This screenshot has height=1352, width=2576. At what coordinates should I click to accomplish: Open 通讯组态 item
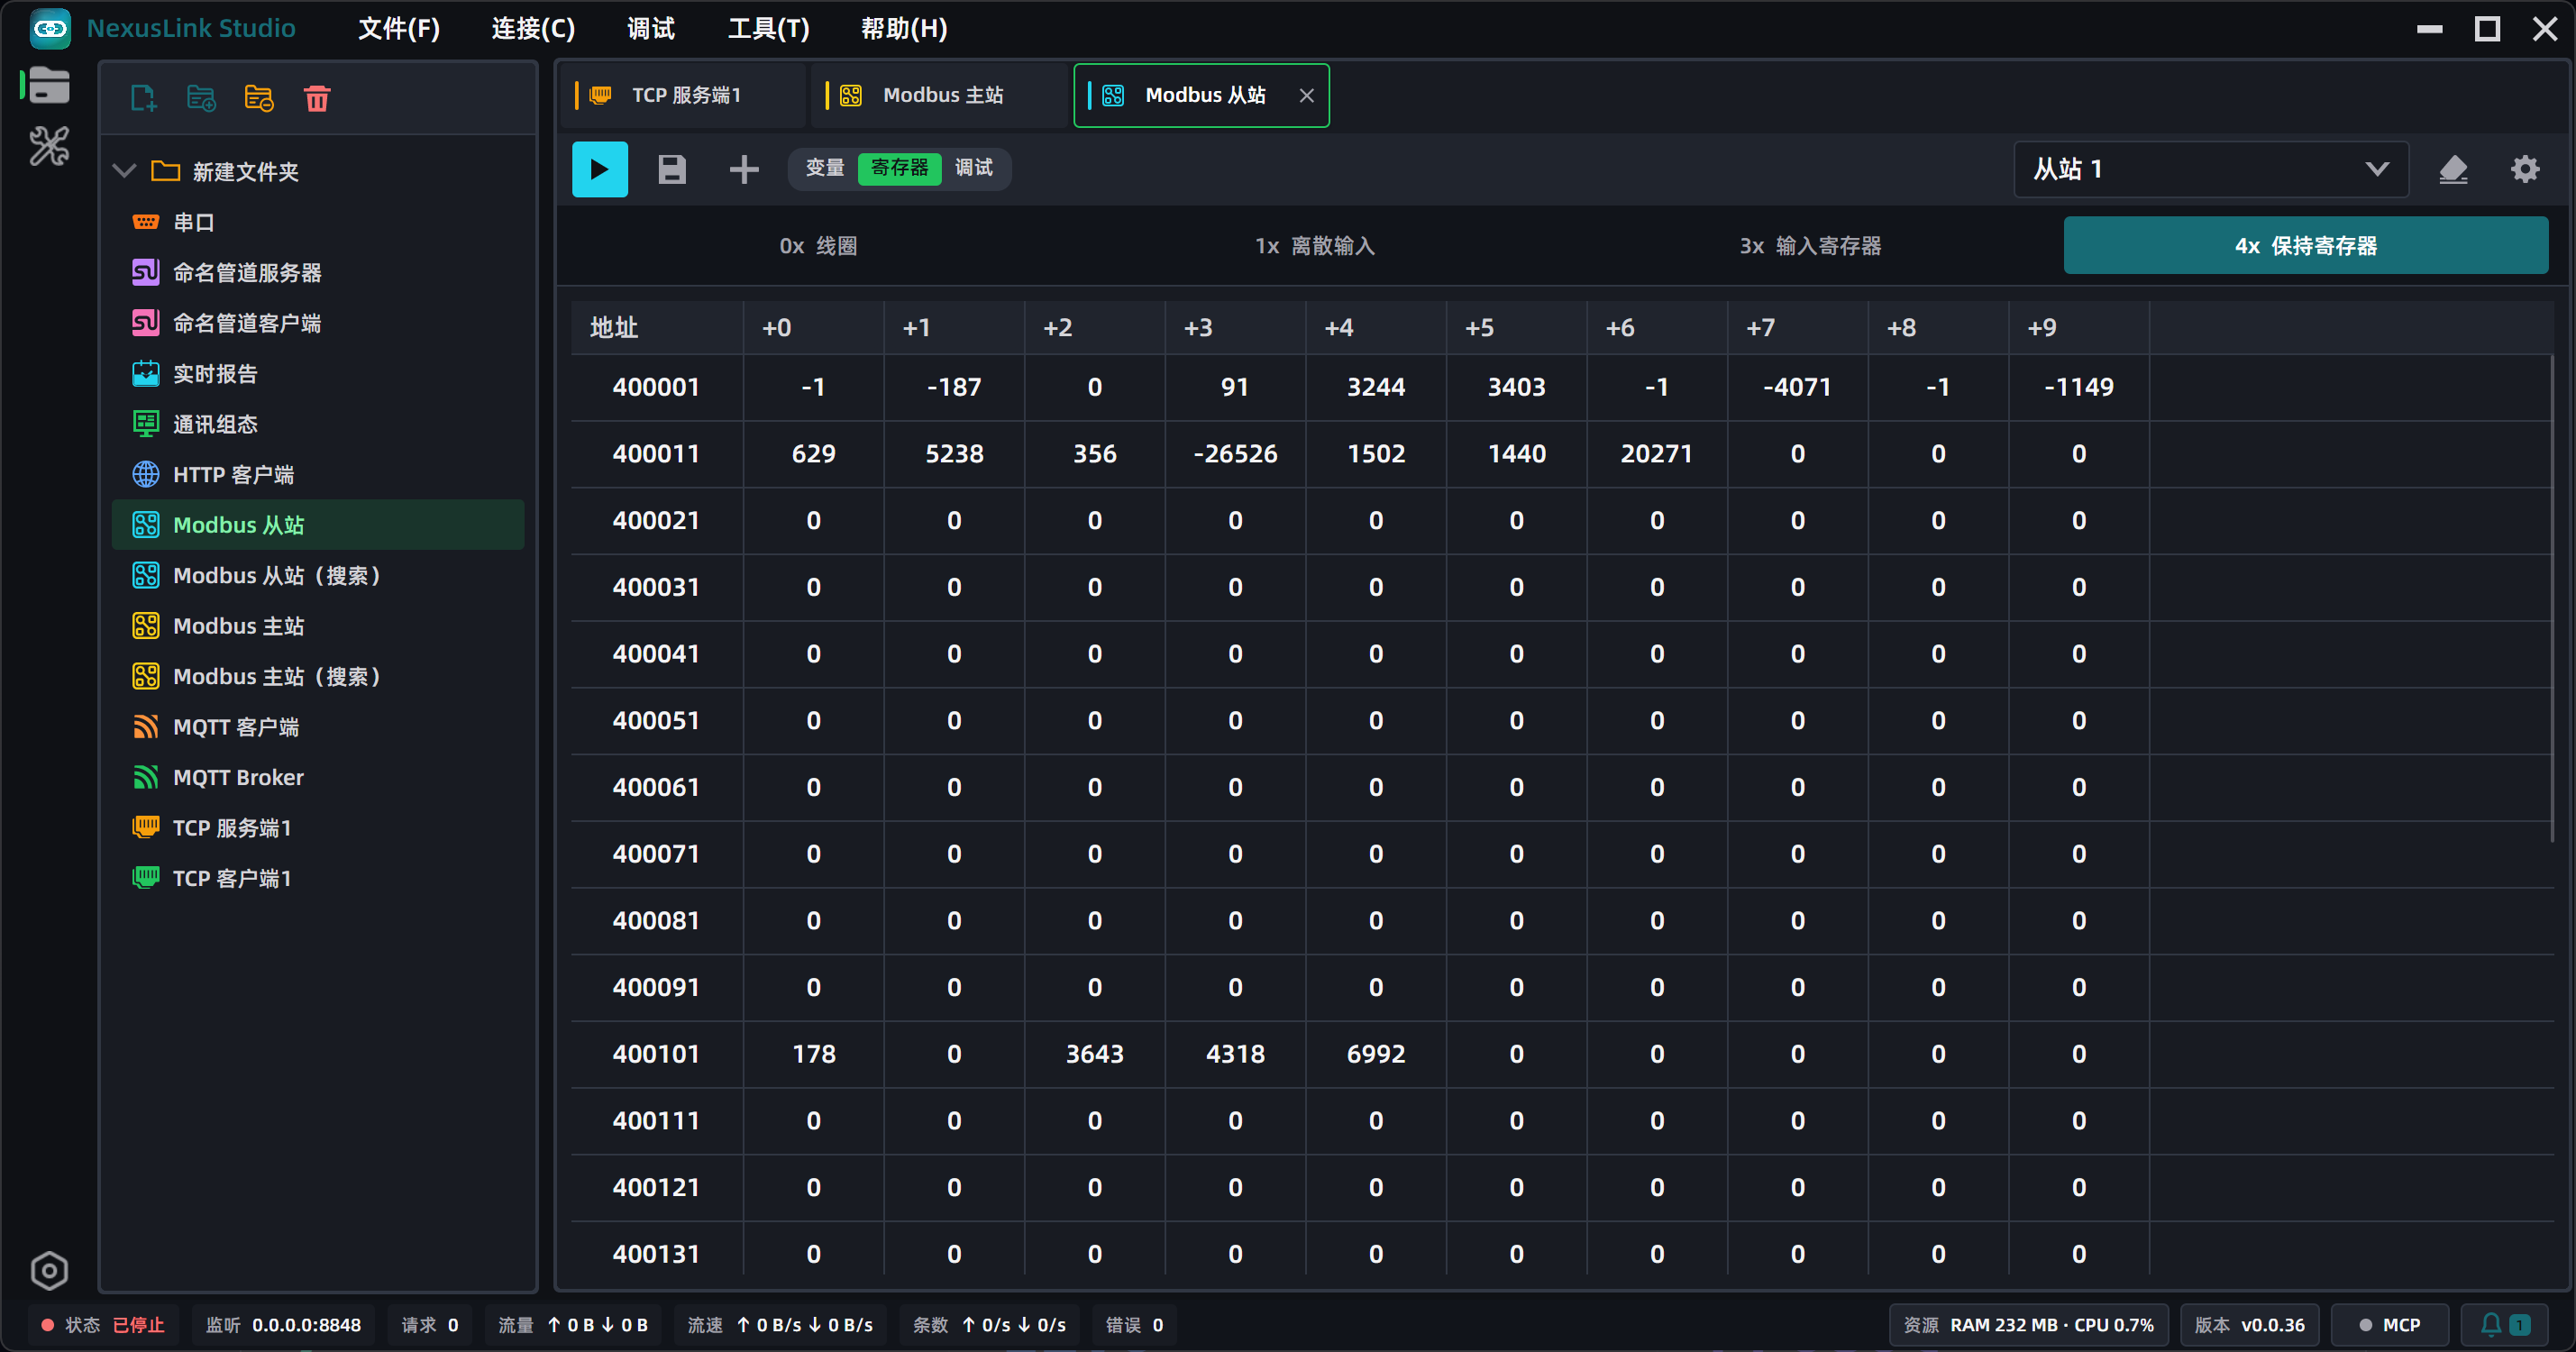318,424
